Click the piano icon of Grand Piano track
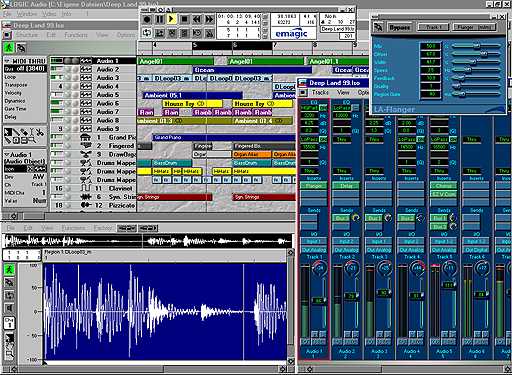Screen dimensions: 512x375 coord(86,137)
